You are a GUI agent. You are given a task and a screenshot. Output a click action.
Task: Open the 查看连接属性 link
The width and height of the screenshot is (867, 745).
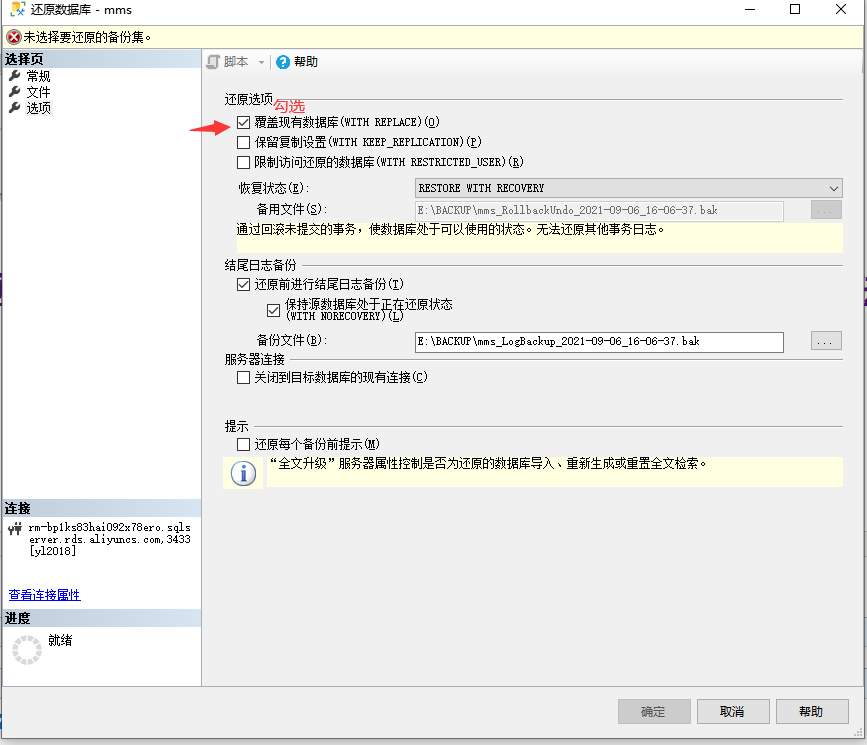tap(45, 595)
